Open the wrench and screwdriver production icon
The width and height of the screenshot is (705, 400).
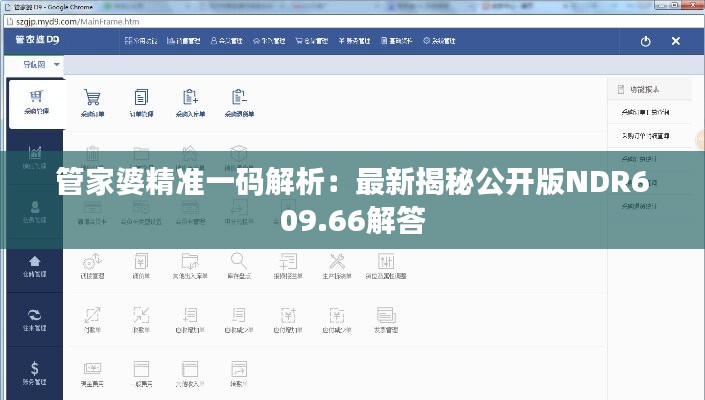click(x=337, y=261)
